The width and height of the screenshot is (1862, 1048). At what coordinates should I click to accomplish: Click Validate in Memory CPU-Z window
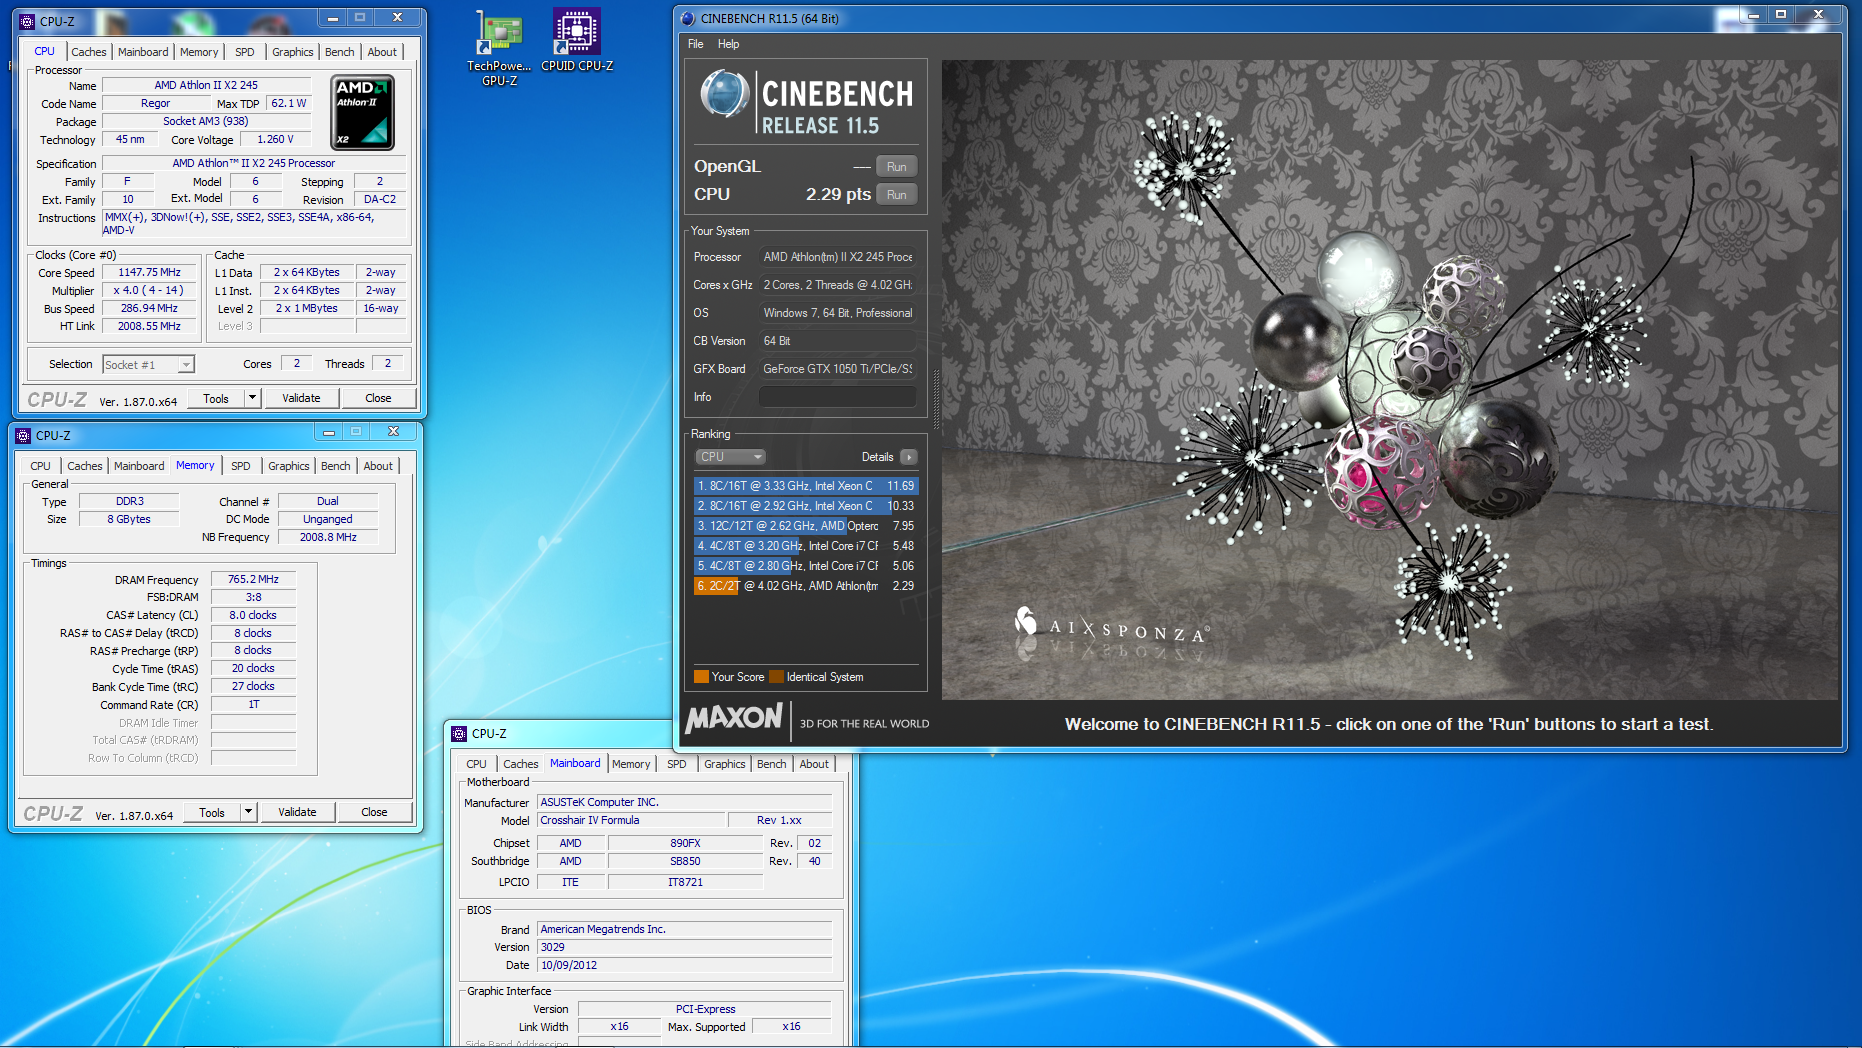[x=297, y=812]
